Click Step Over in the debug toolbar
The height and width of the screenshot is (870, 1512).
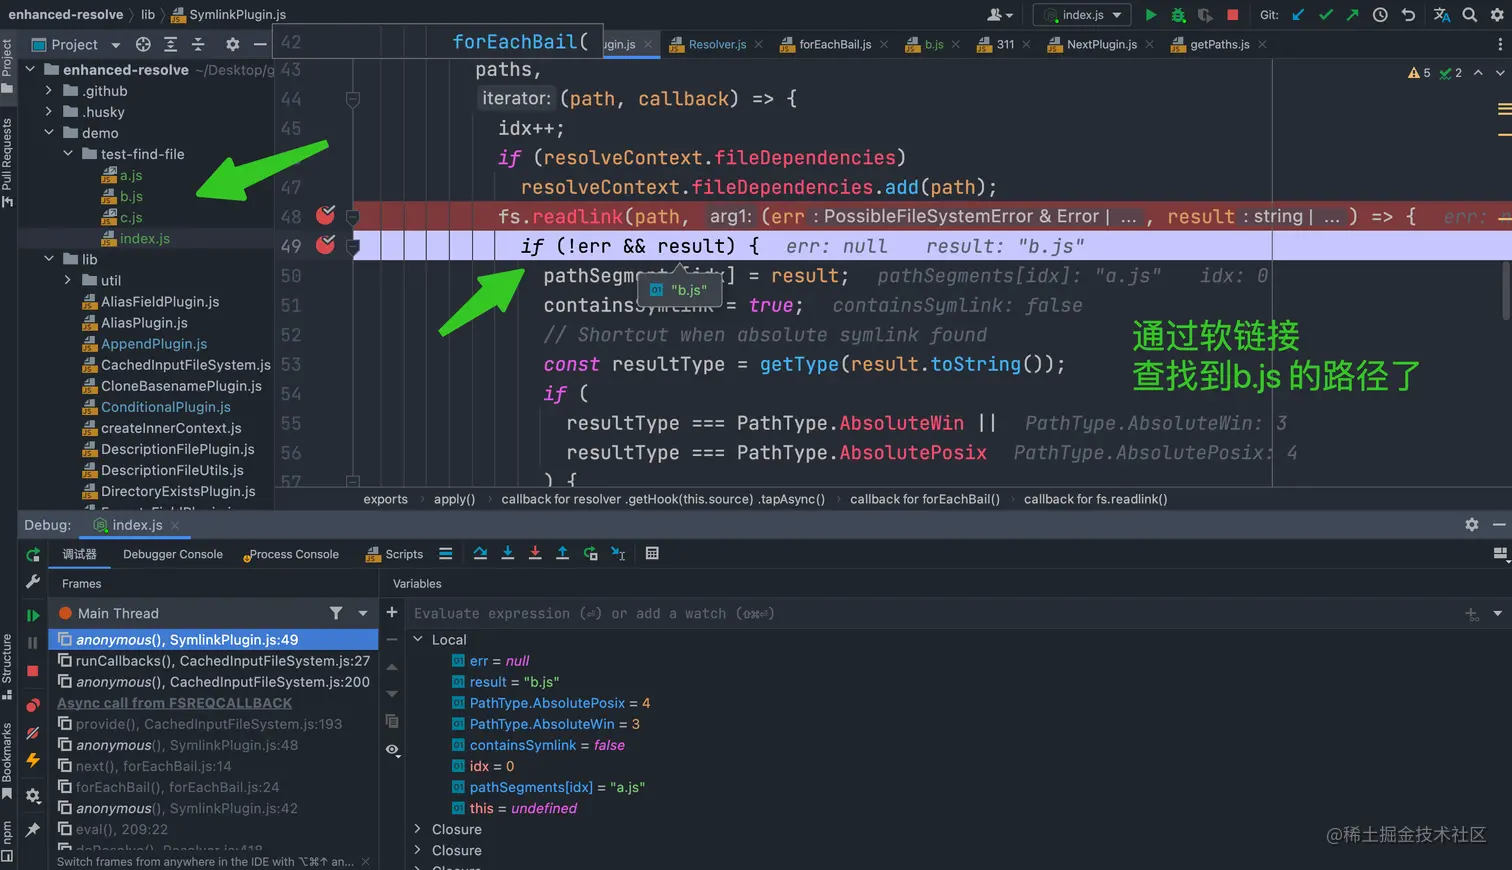pos(480,554)
